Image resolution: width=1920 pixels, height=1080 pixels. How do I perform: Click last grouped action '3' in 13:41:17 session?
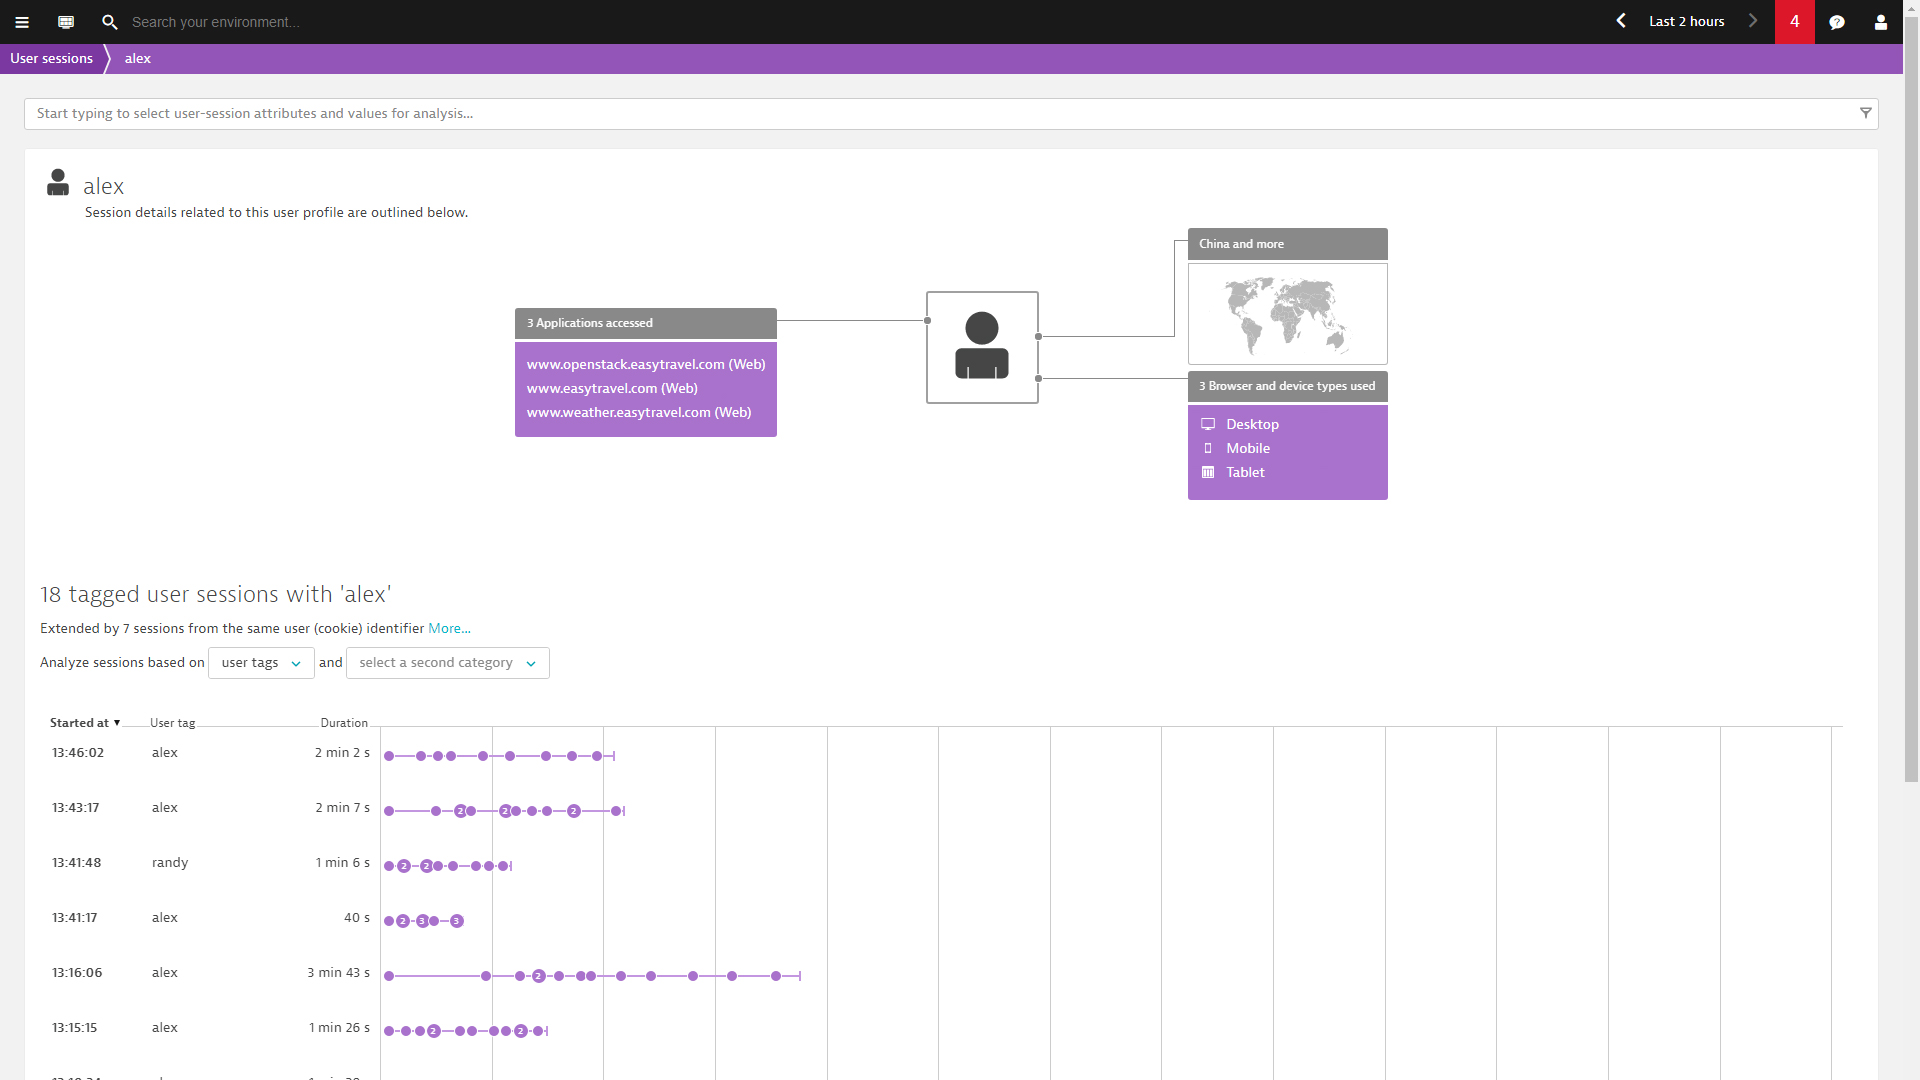pyautogui.click(x=457, y=921)
